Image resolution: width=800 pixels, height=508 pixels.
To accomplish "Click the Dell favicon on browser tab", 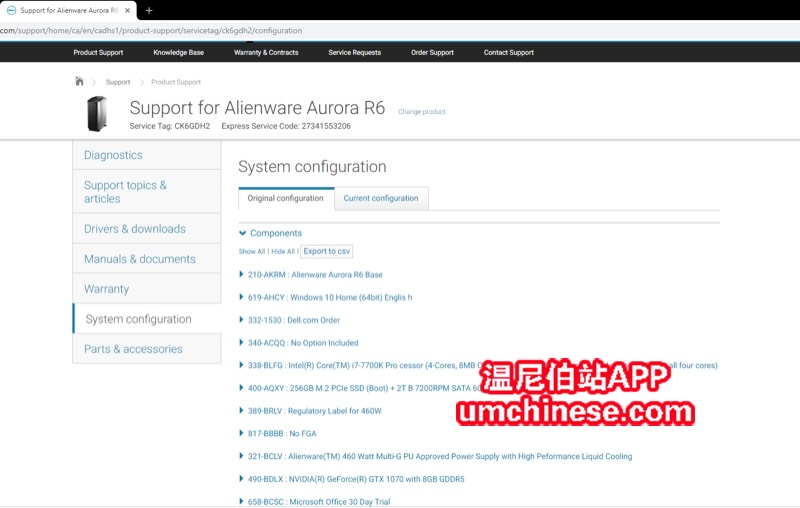I will [x=11, y=10].
